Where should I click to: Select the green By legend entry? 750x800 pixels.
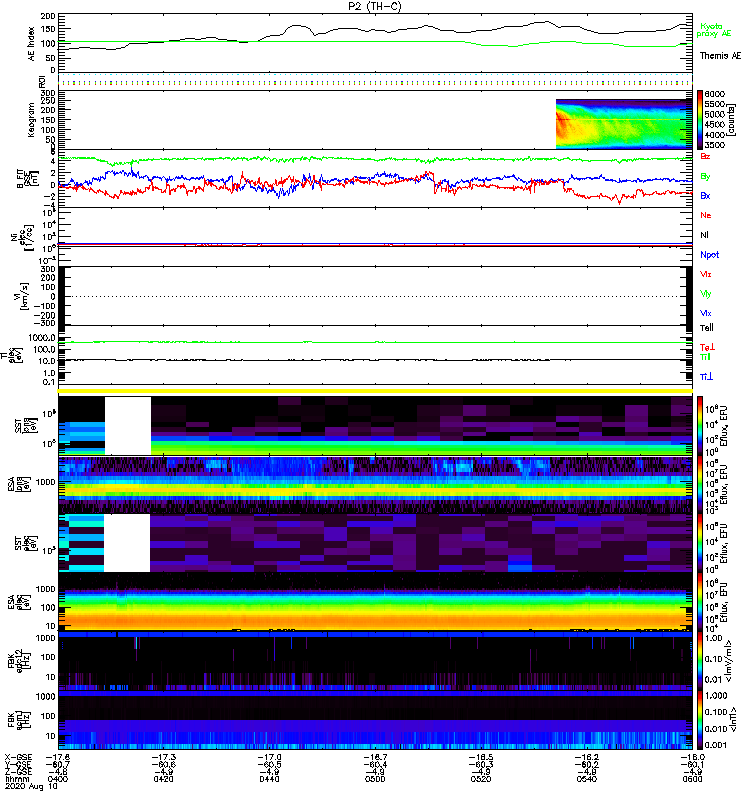click(x=706, y=177)
